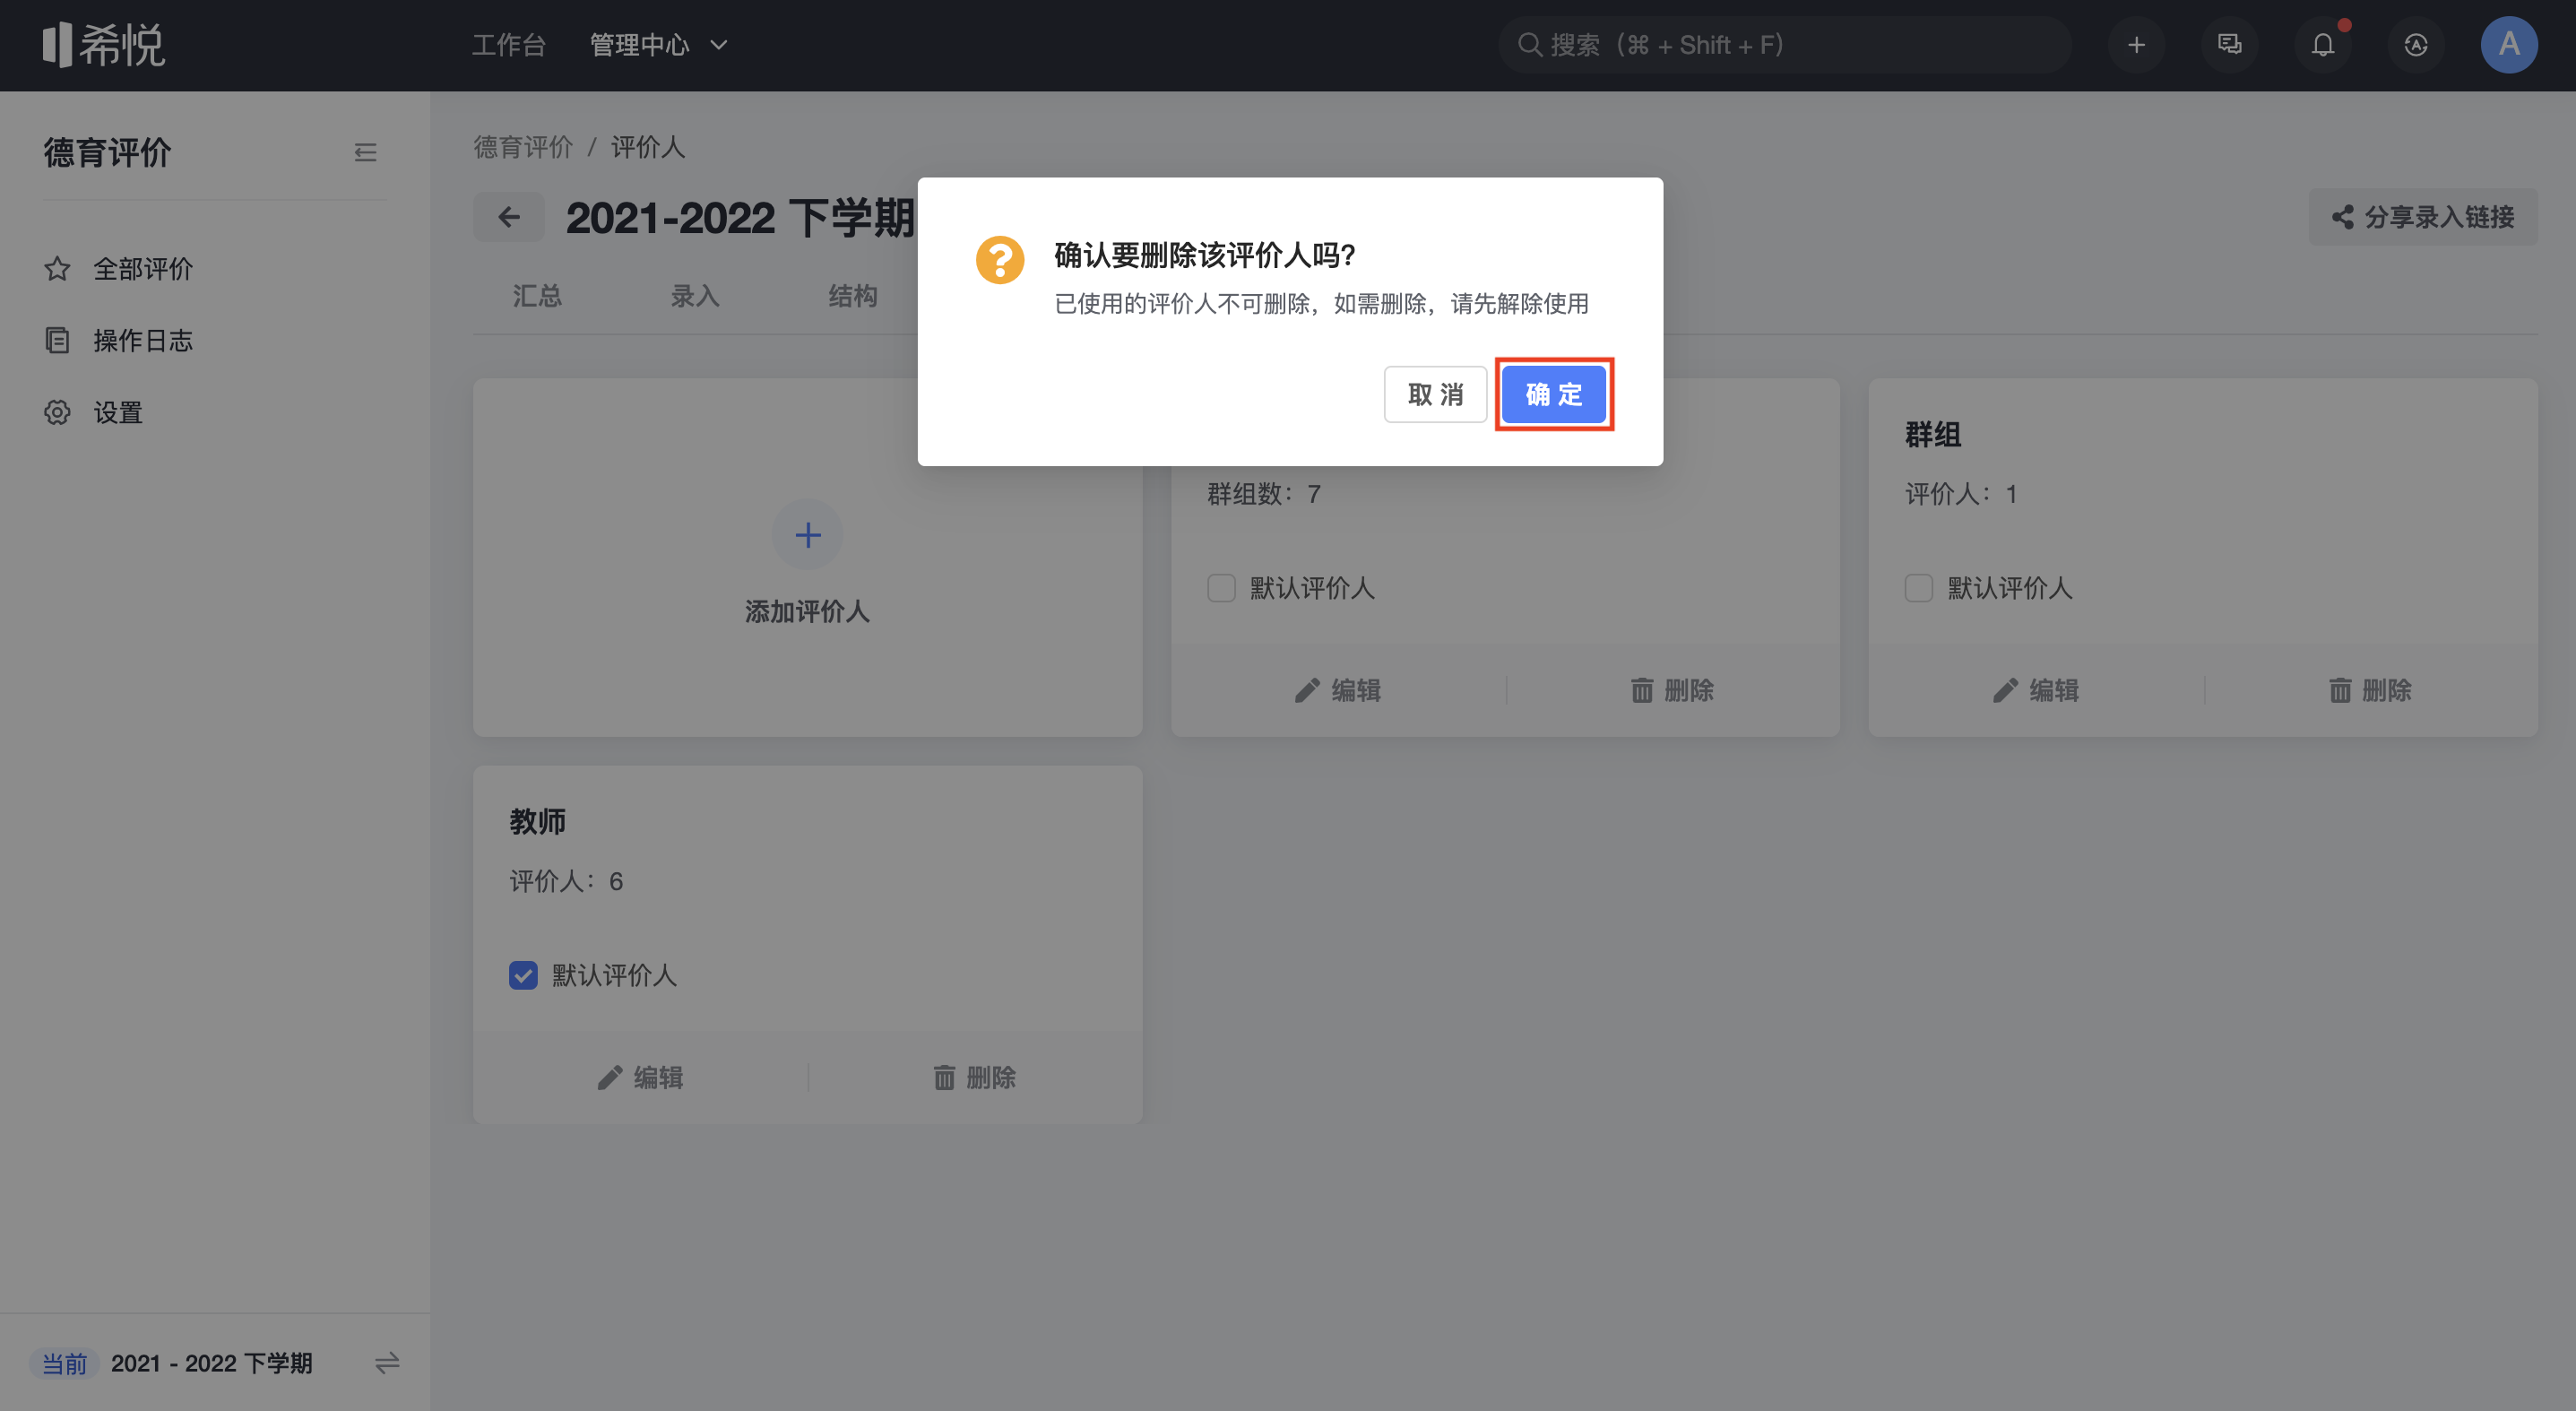
Task: Switch to the 汇总 tab
Action: [537, 296]
